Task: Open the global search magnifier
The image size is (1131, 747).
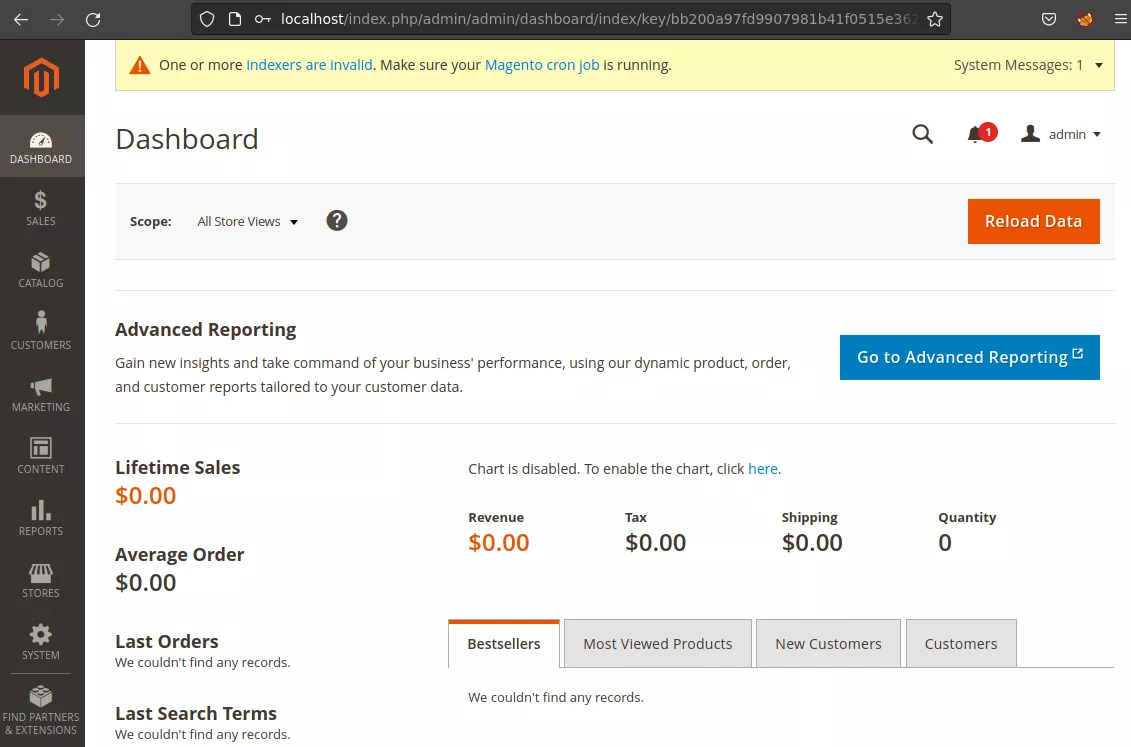Action: [x=922, y=133]
